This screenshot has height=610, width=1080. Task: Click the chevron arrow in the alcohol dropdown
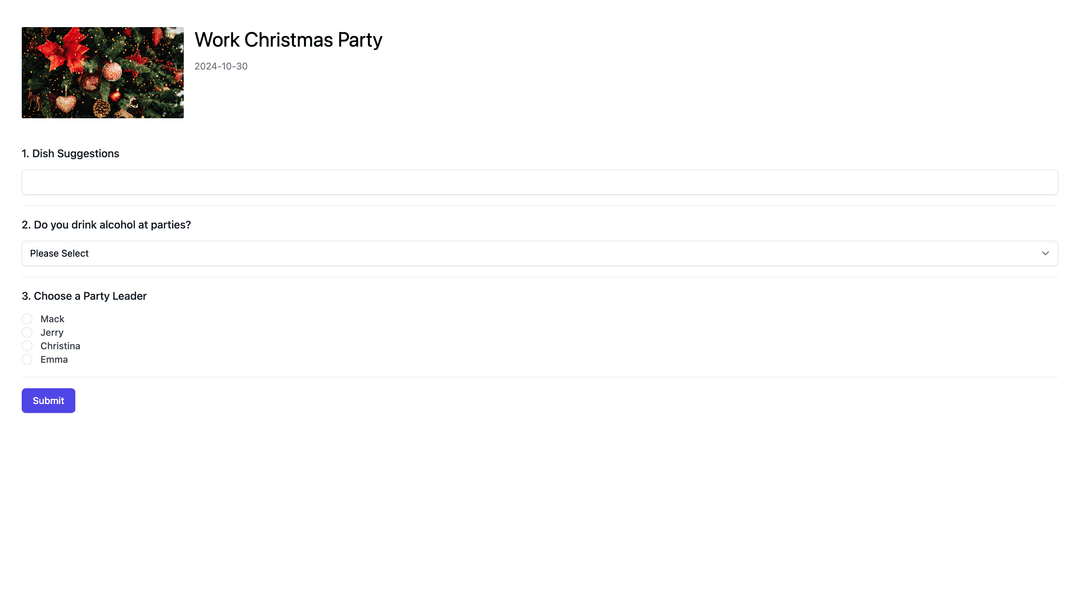[1045, 253]
